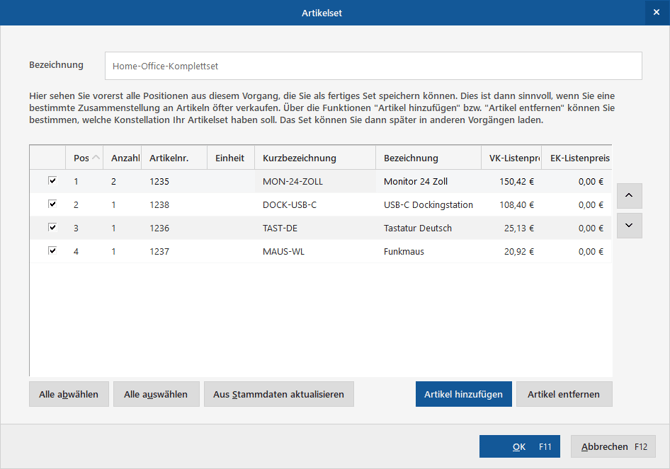Cancel with Abbrechen F12 button
Screen dimensions: 670x469
pos(613,446)
